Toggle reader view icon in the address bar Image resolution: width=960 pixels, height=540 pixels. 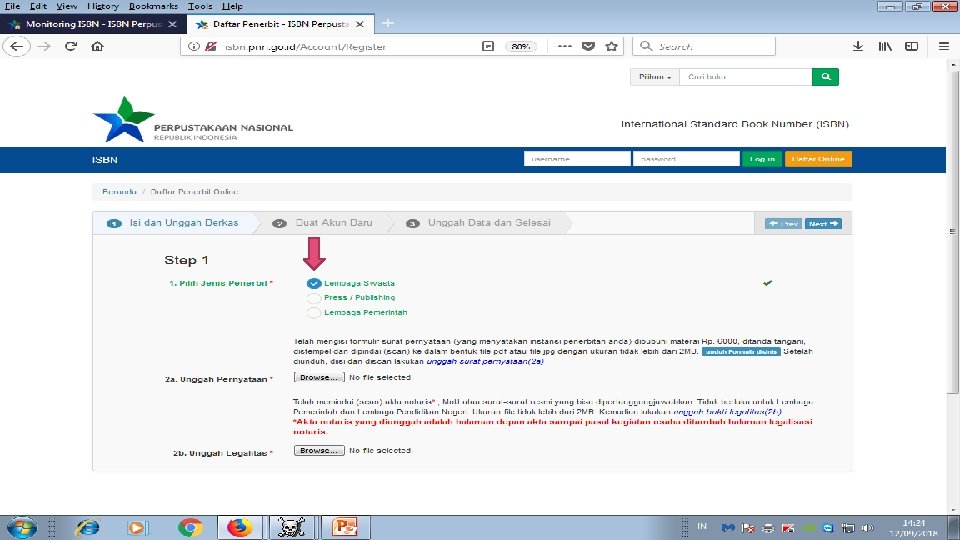tap(488, 46)
